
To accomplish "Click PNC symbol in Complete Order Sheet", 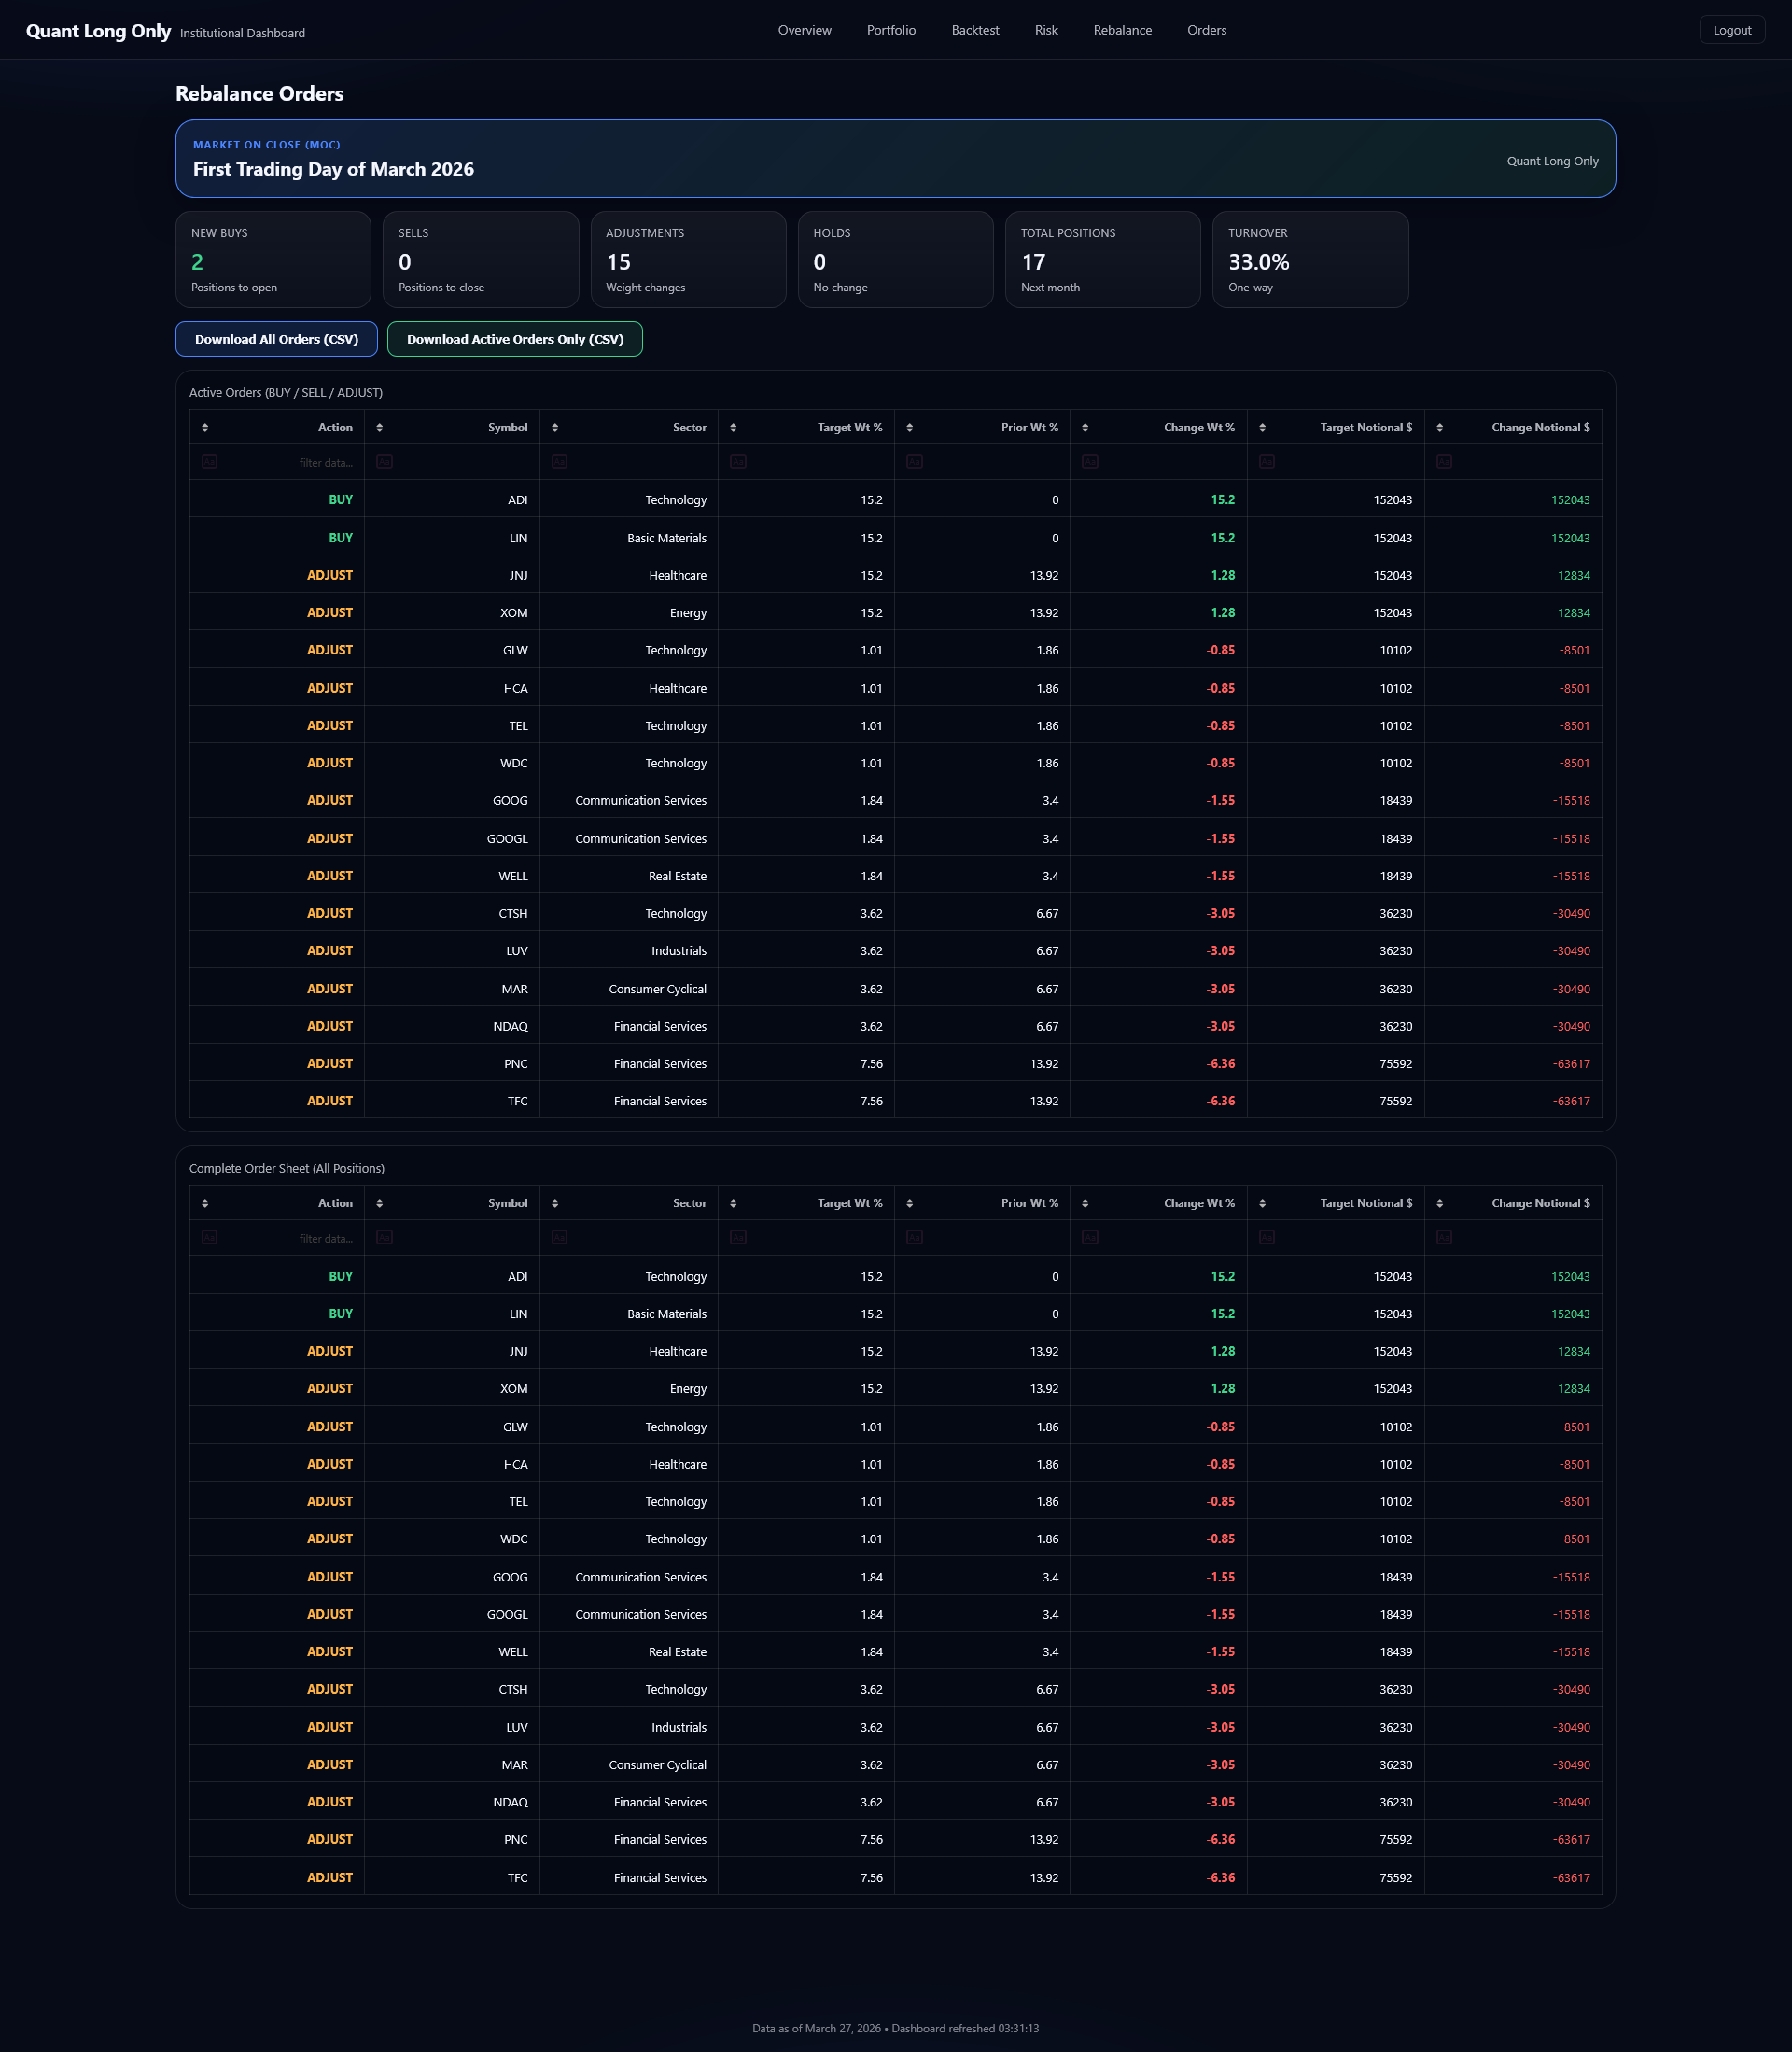I will 516,1840.
